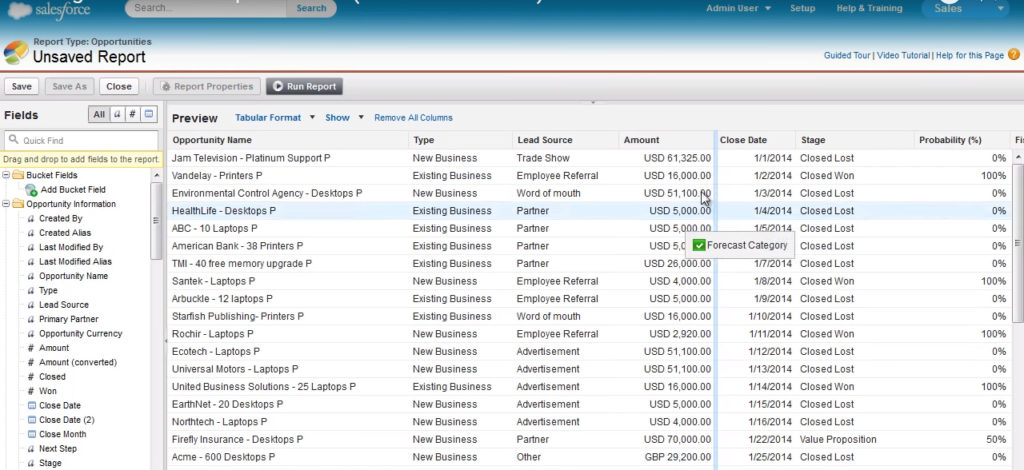Click the fields panel collapse handle arrow
1024x470 pixels.
(165, 341)
